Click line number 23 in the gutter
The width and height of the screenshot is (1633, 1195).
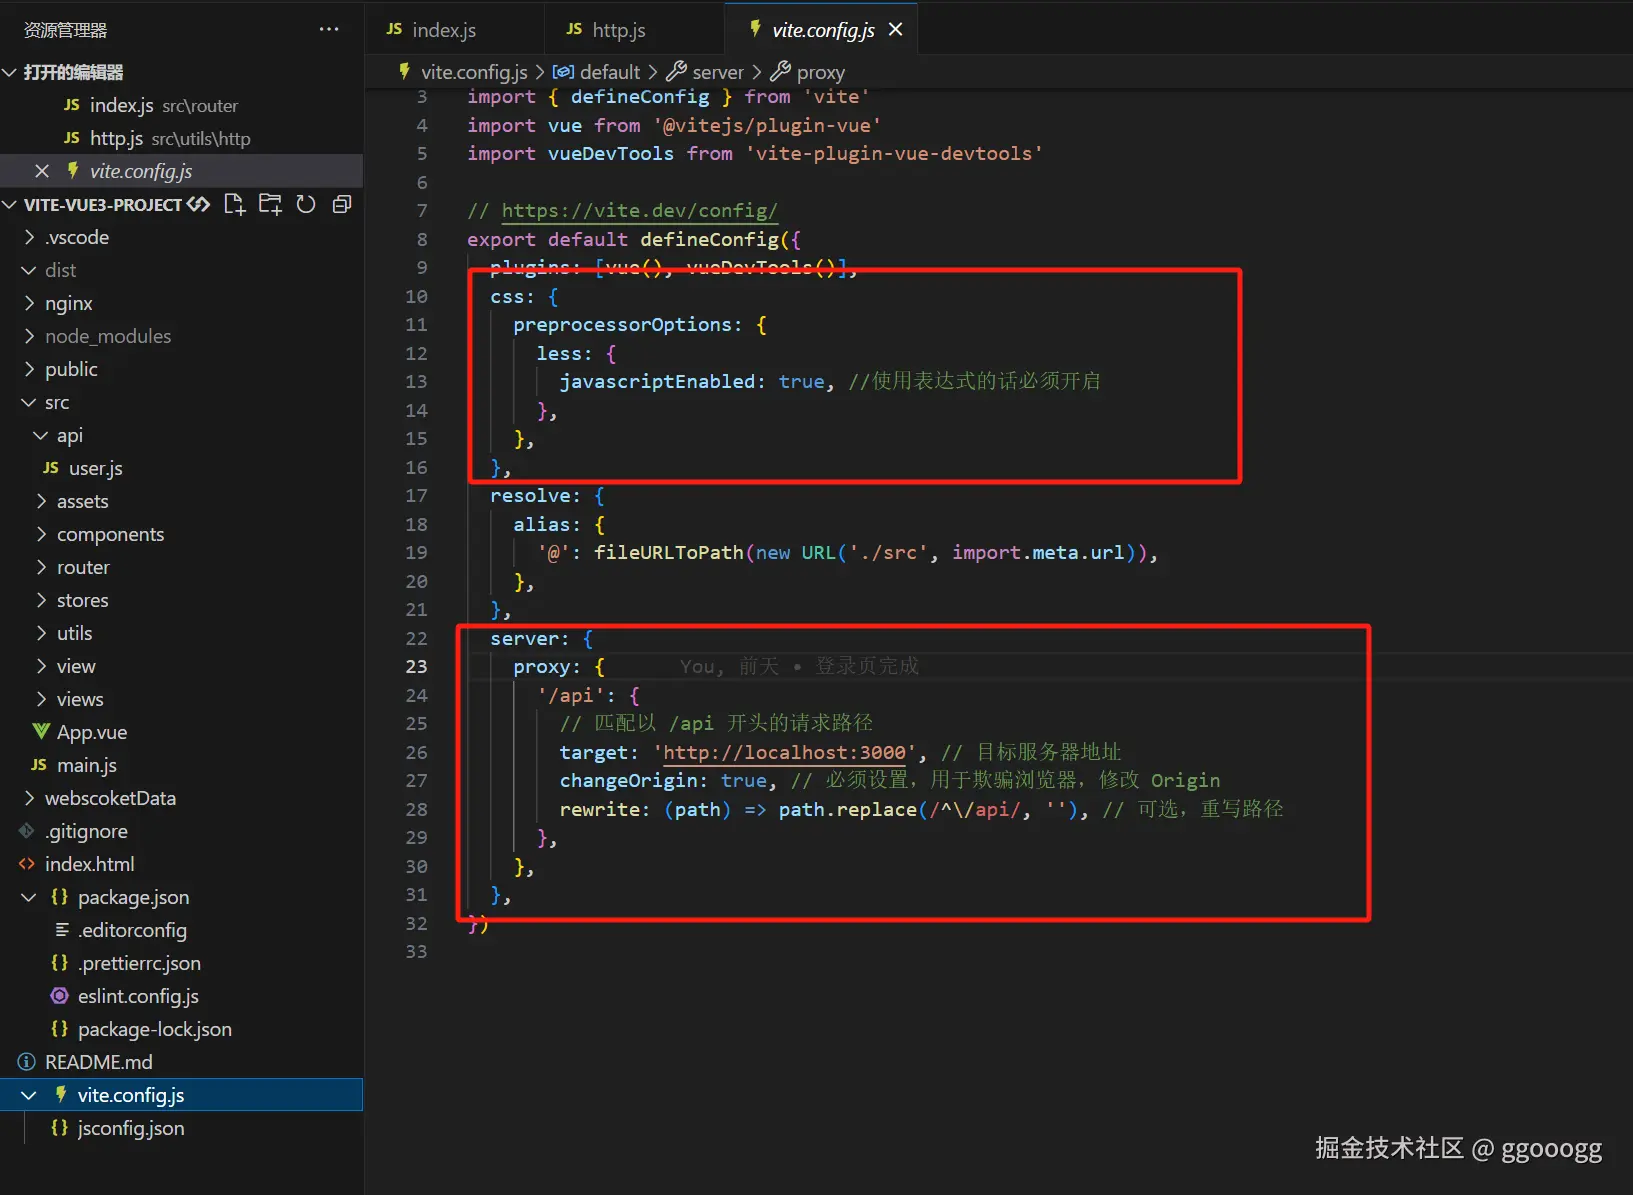416,667
